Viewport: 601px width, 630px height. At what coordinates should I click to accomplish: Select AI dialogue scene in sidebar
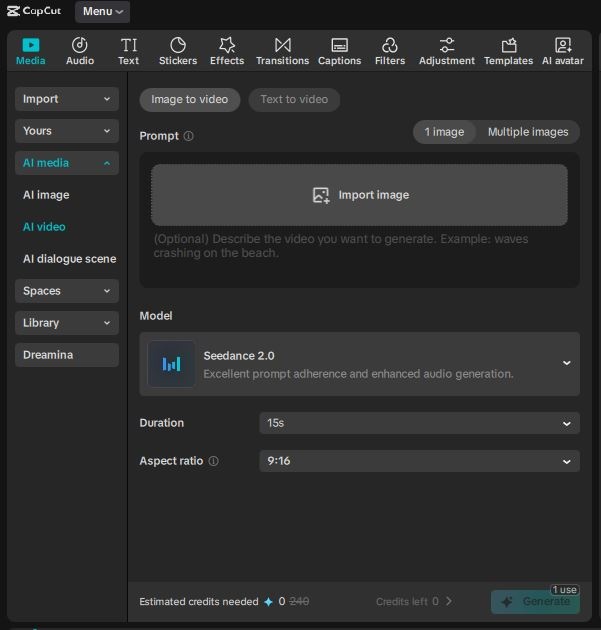coord(70,259)
